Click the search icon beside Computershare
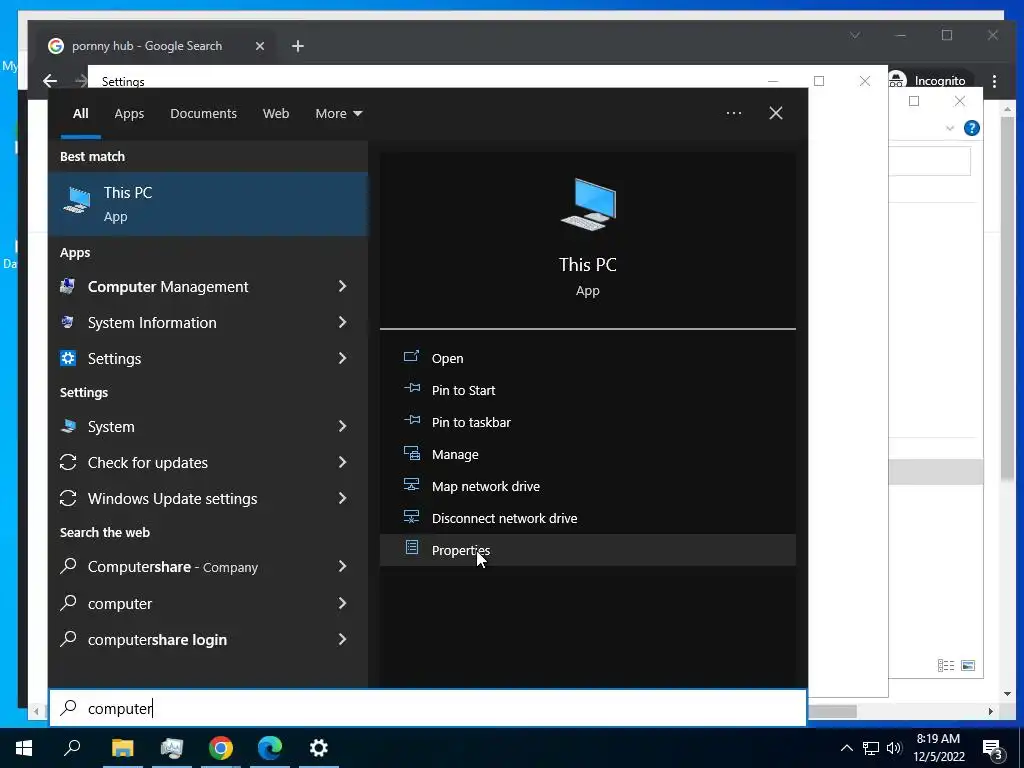The width and height of the screenshot is (1024, 768). point(68,566)
